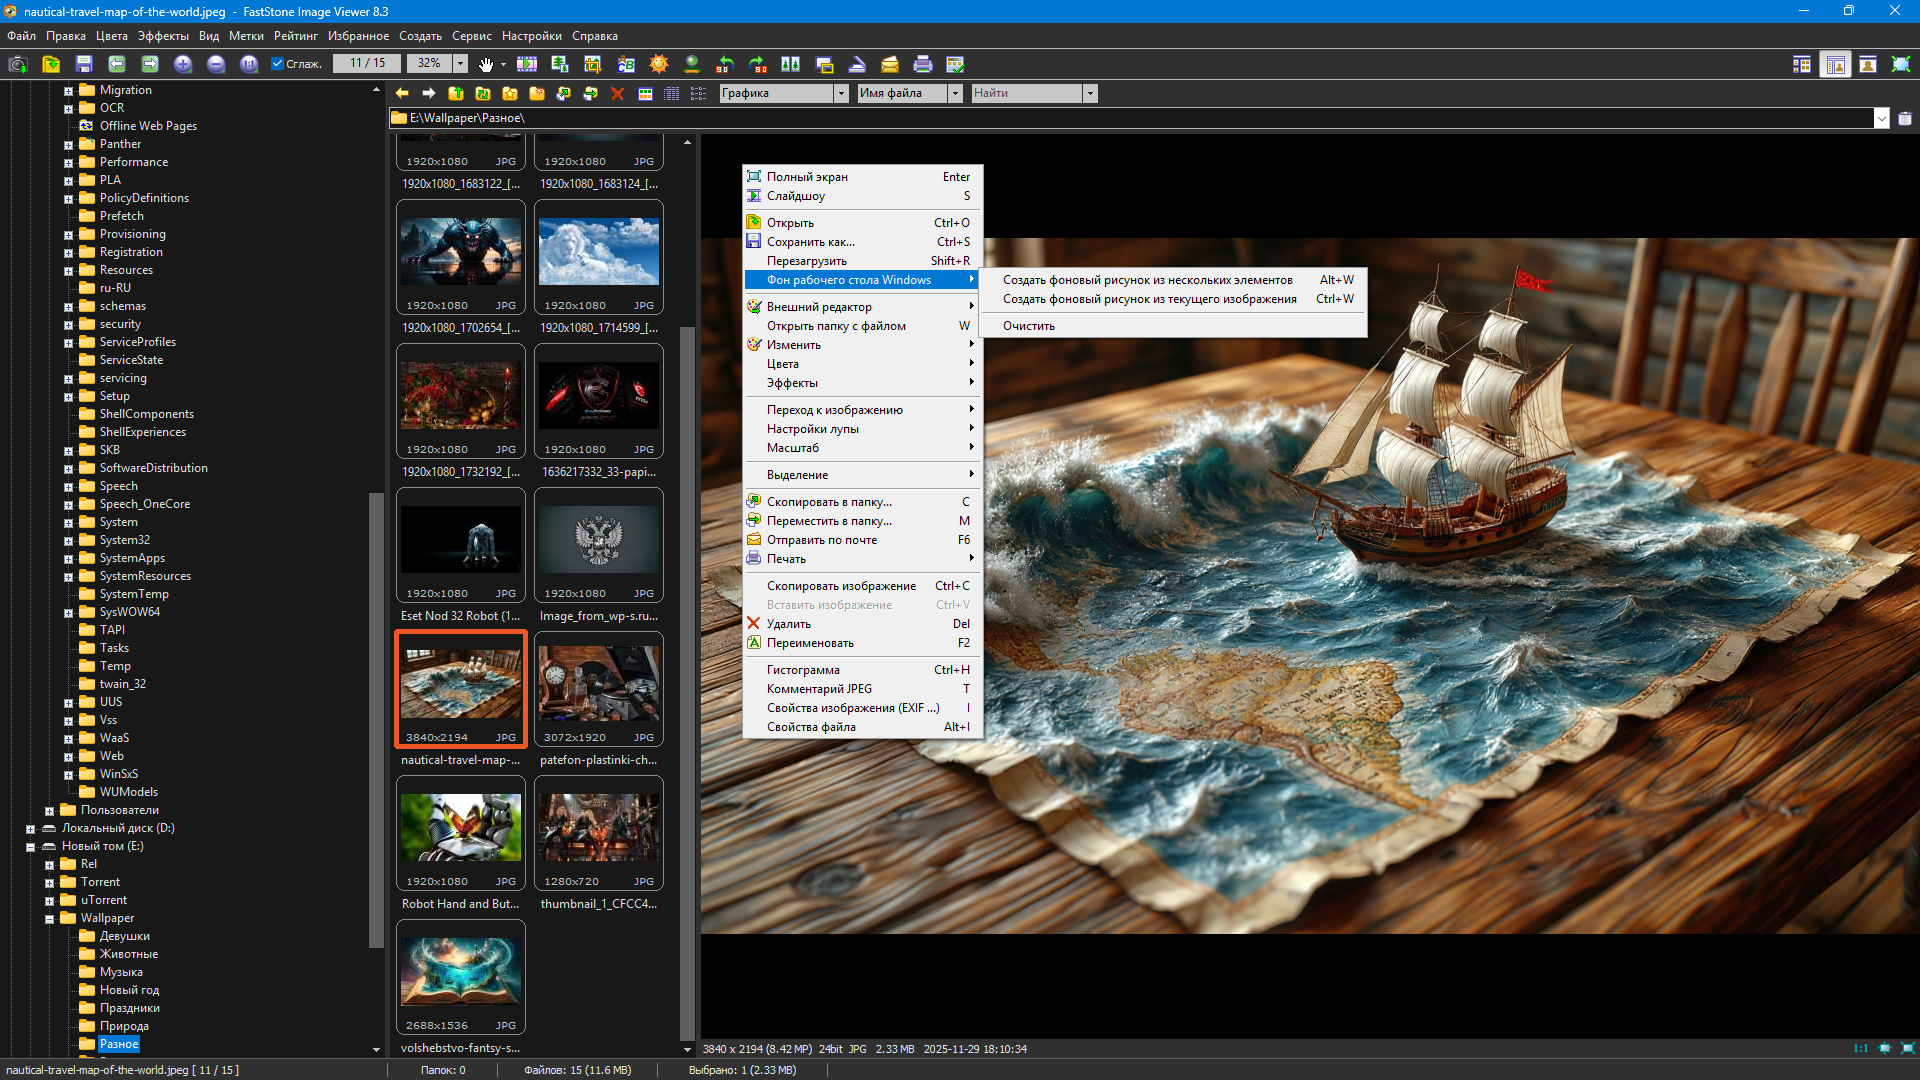1920x1080 pixels.
Task: Select the Природа folder in tree
Action: 124,1026
